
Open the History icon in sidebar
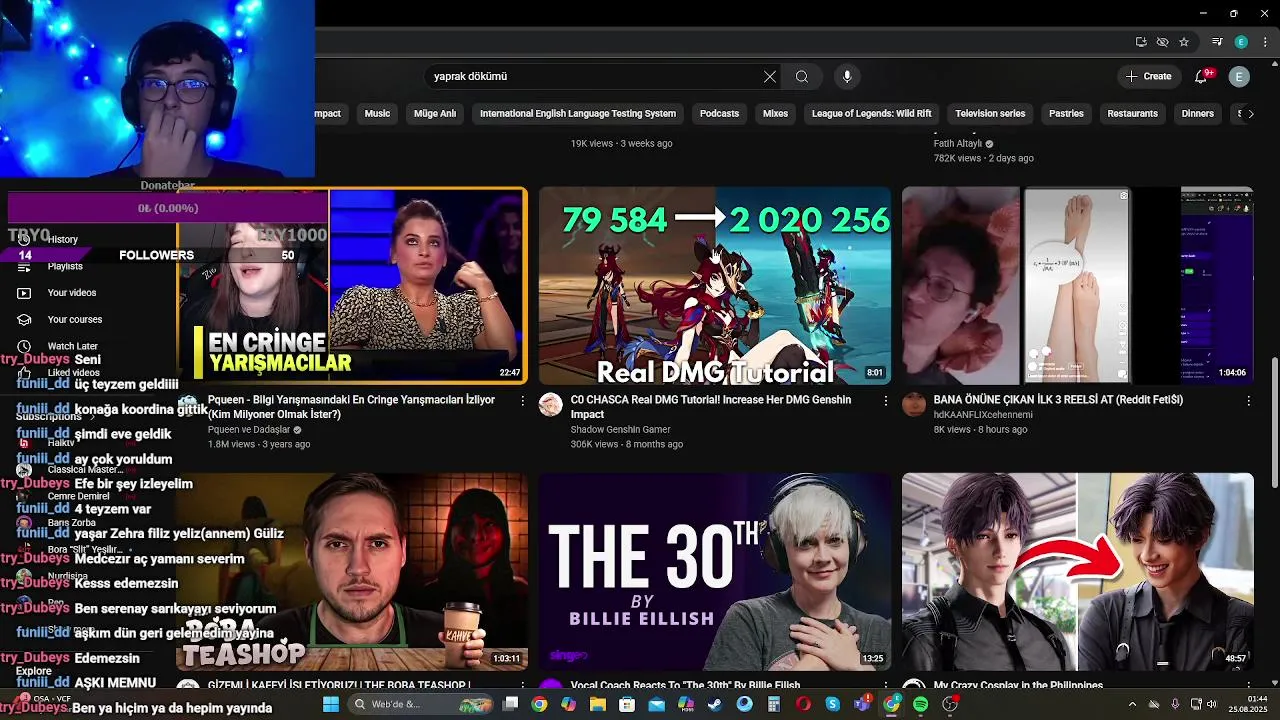24,239
